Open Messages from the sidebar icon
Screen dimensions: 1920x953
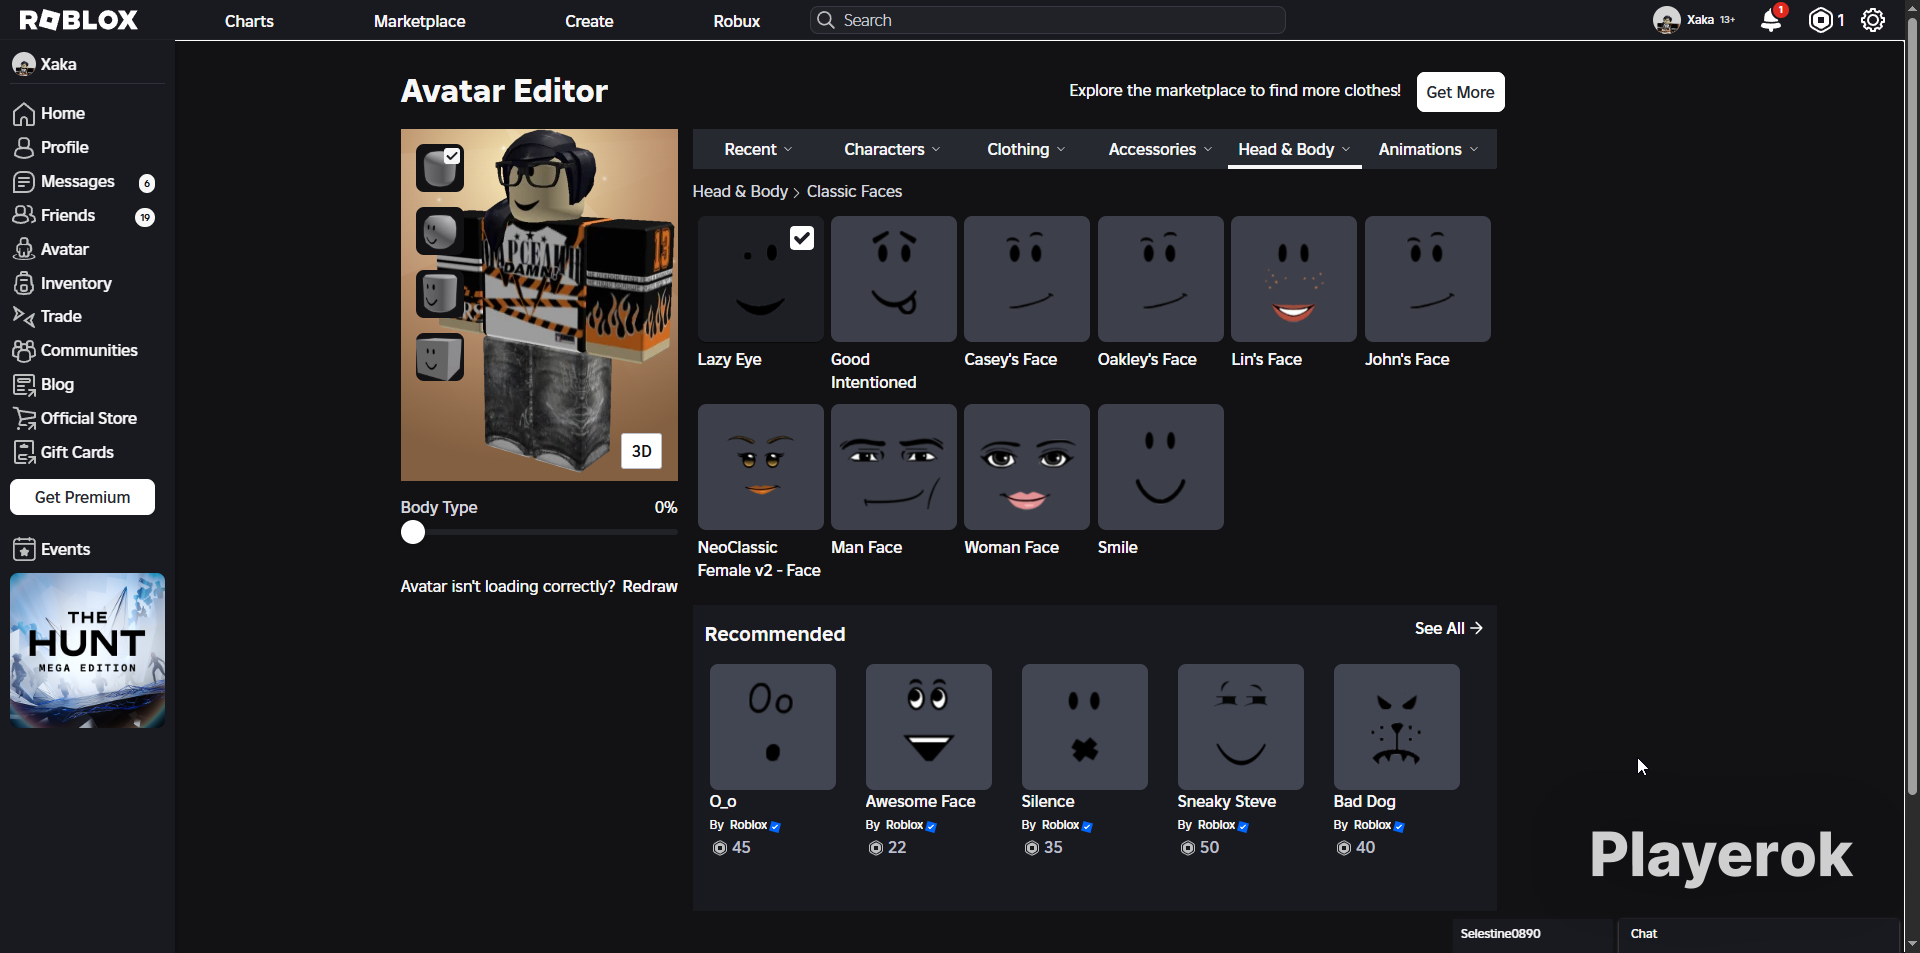pyautogui.click(x=24, y=182)
